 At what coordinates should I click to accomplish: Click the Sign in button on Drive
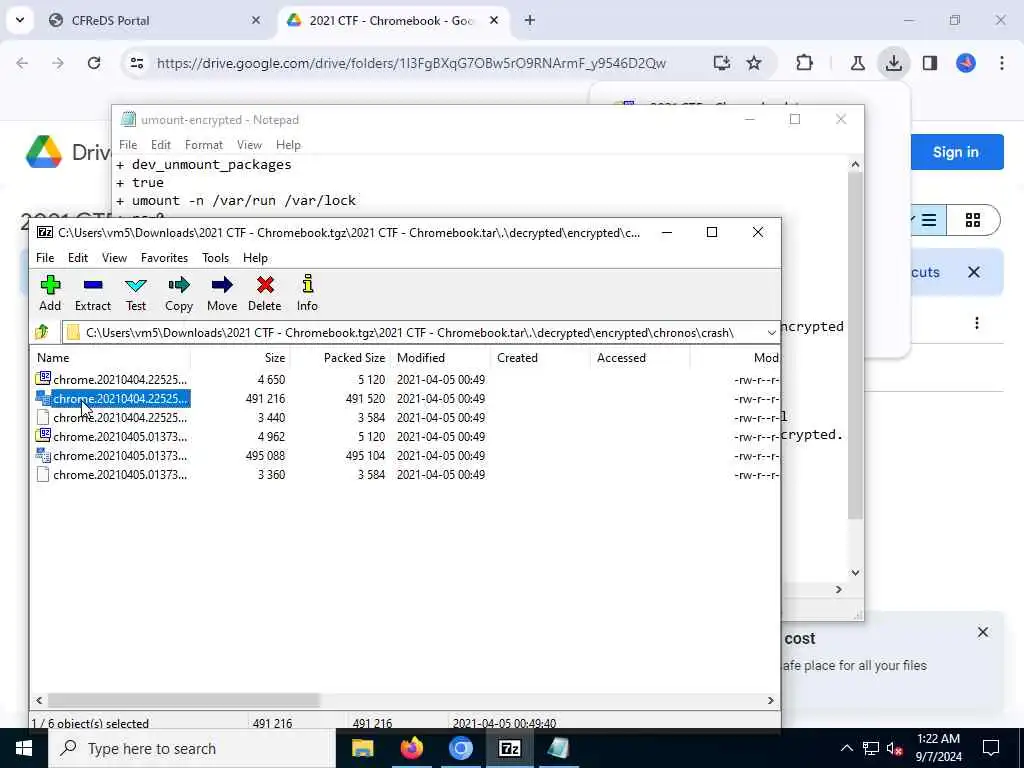(956, 152)
